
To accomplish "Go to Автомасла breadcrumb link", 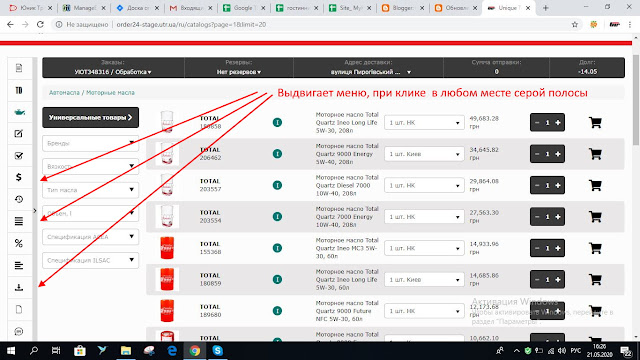I will point(64,93).
